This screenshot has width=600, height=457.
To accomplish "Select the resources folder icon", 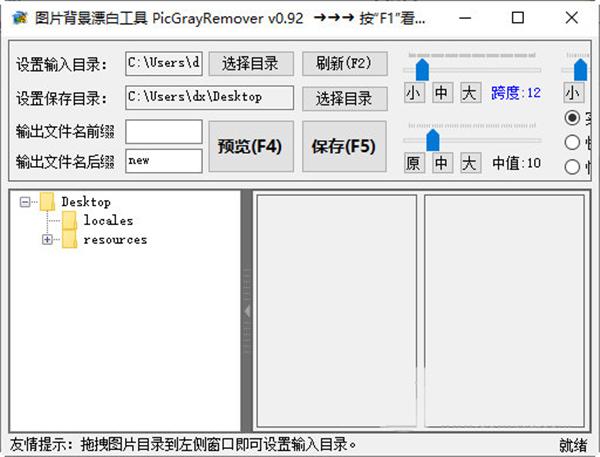I will (x=69, y=240).
